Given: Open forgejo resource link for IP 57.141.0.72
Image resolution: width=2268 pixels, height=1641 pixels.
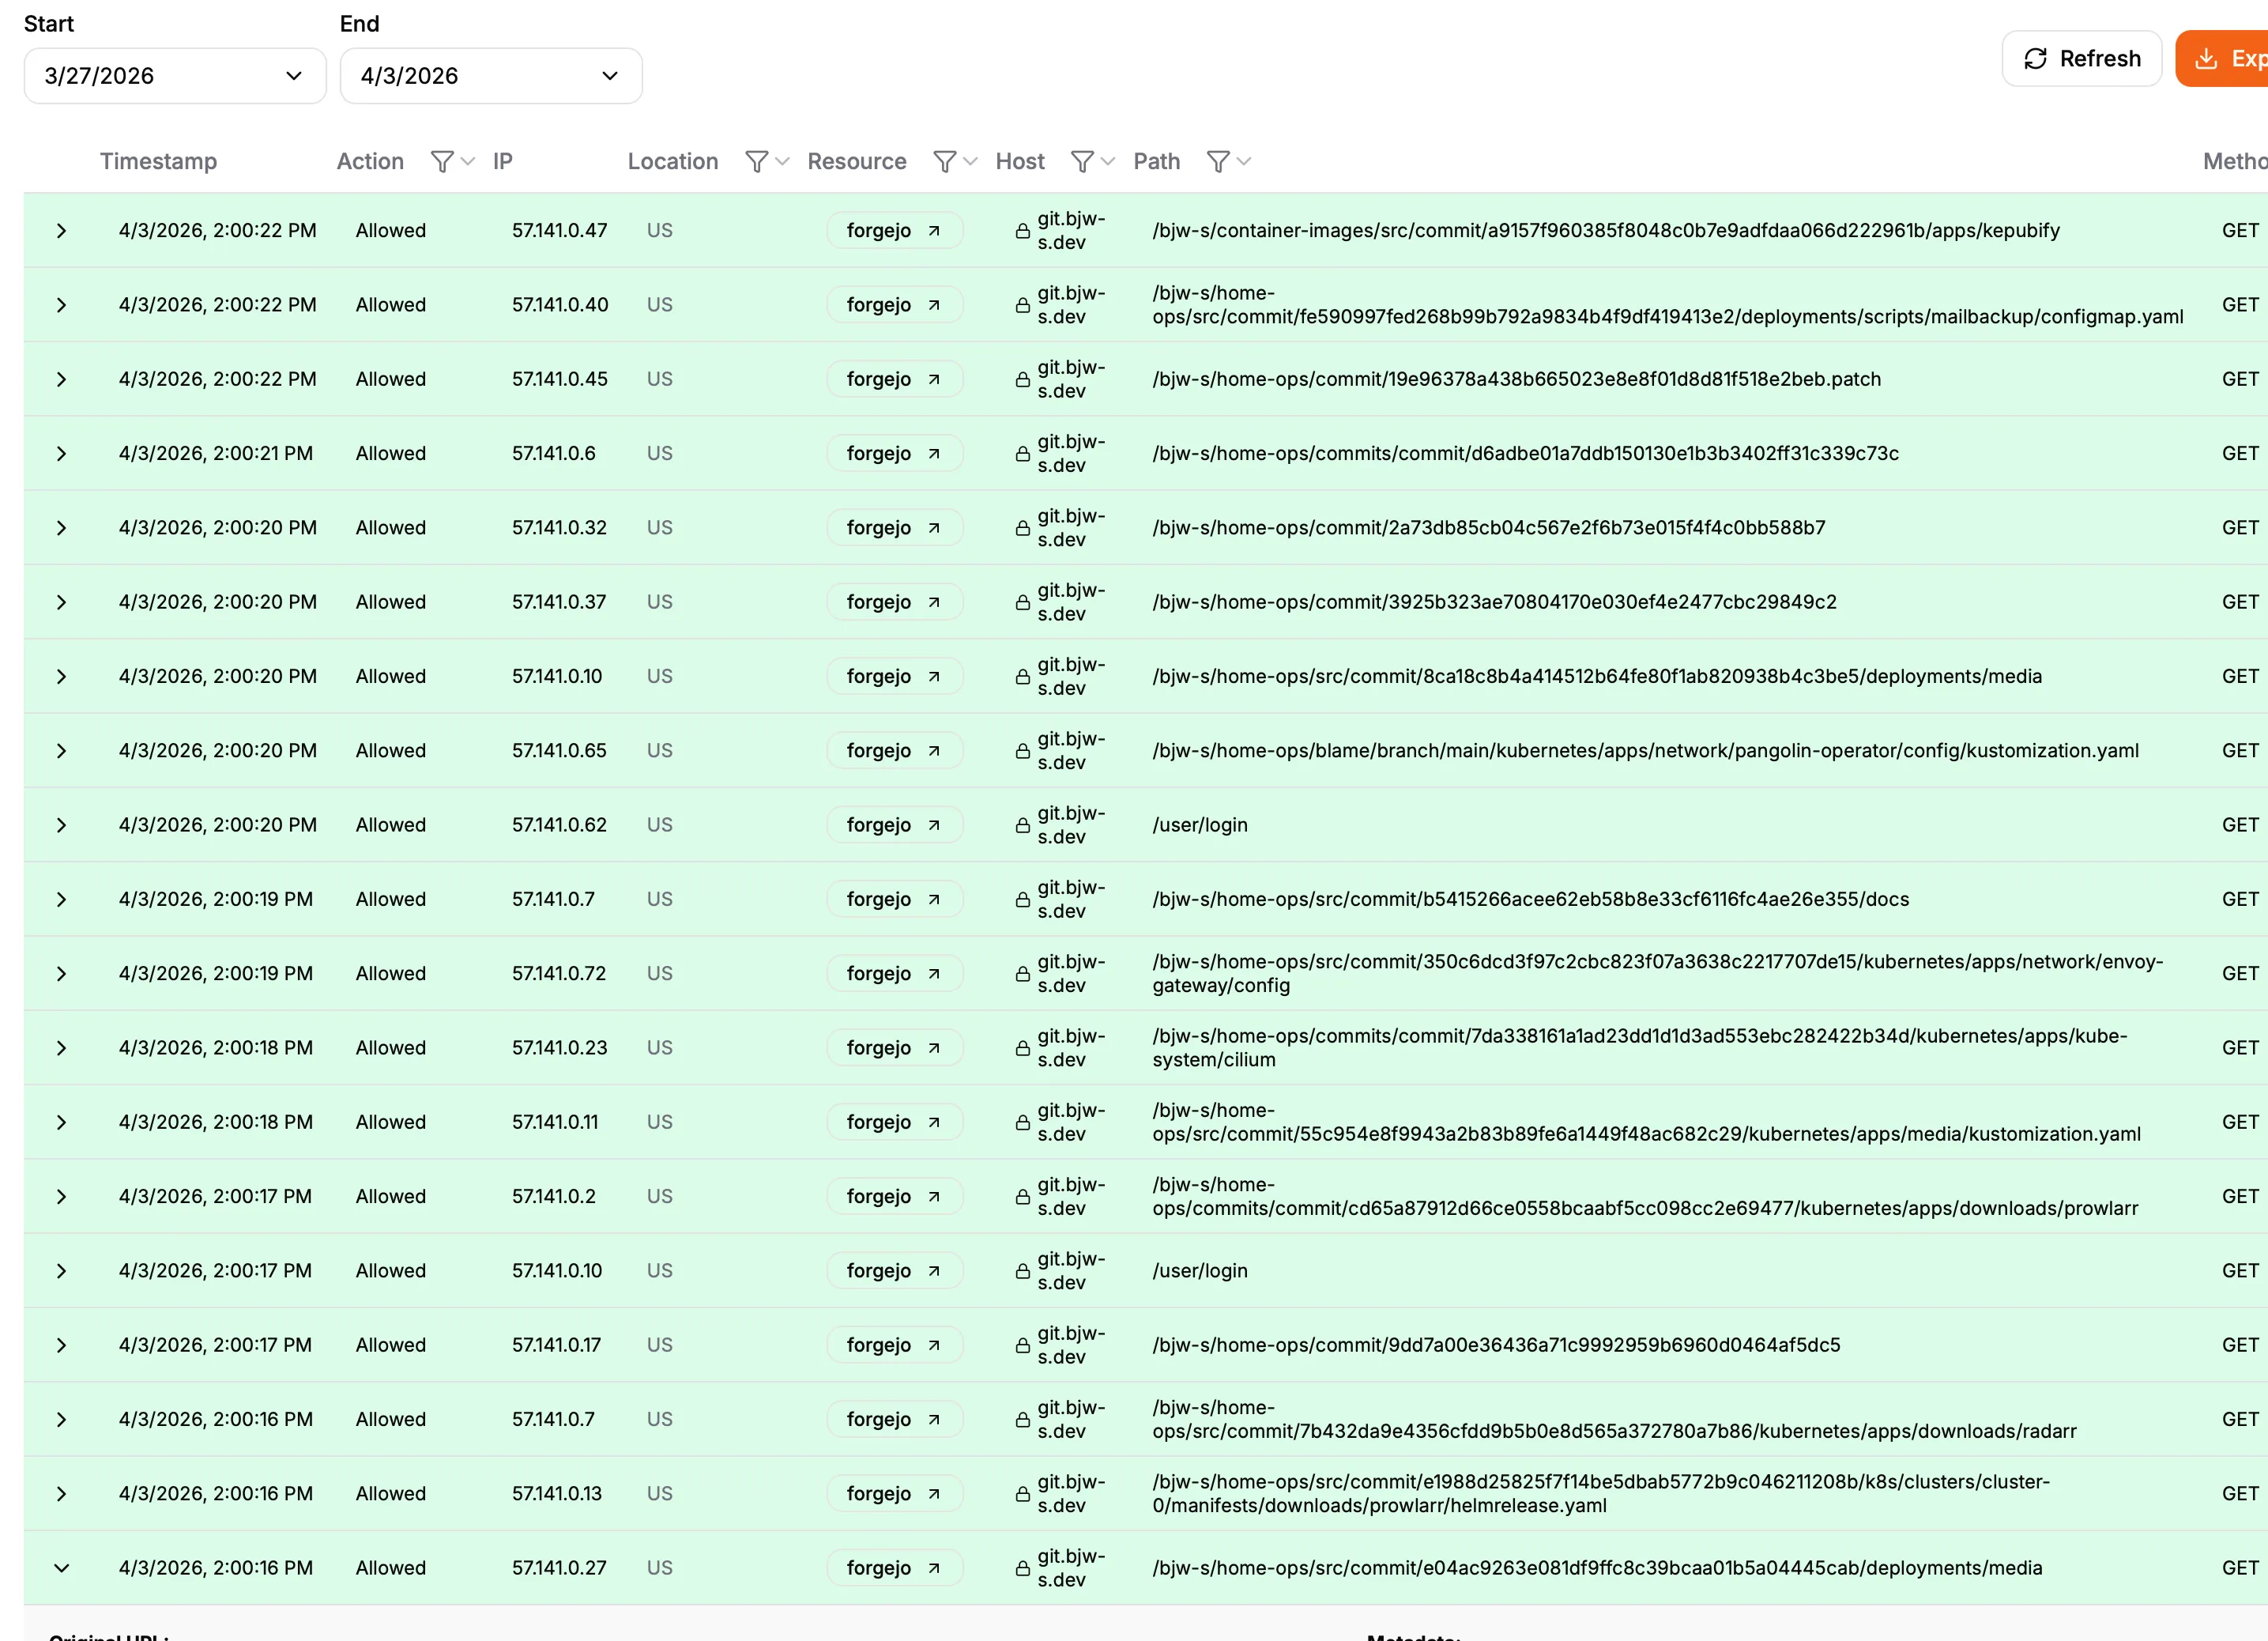Looking at the screenshot, I should click(x=894, y=974).
